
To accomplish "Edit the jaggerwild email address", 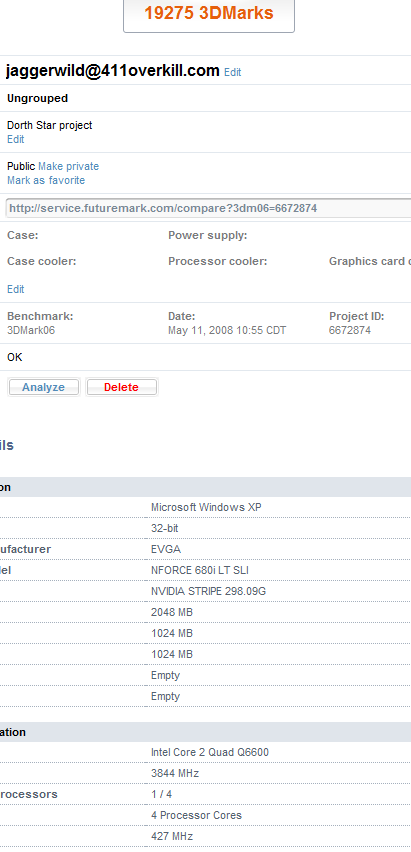I will point(232,72).
